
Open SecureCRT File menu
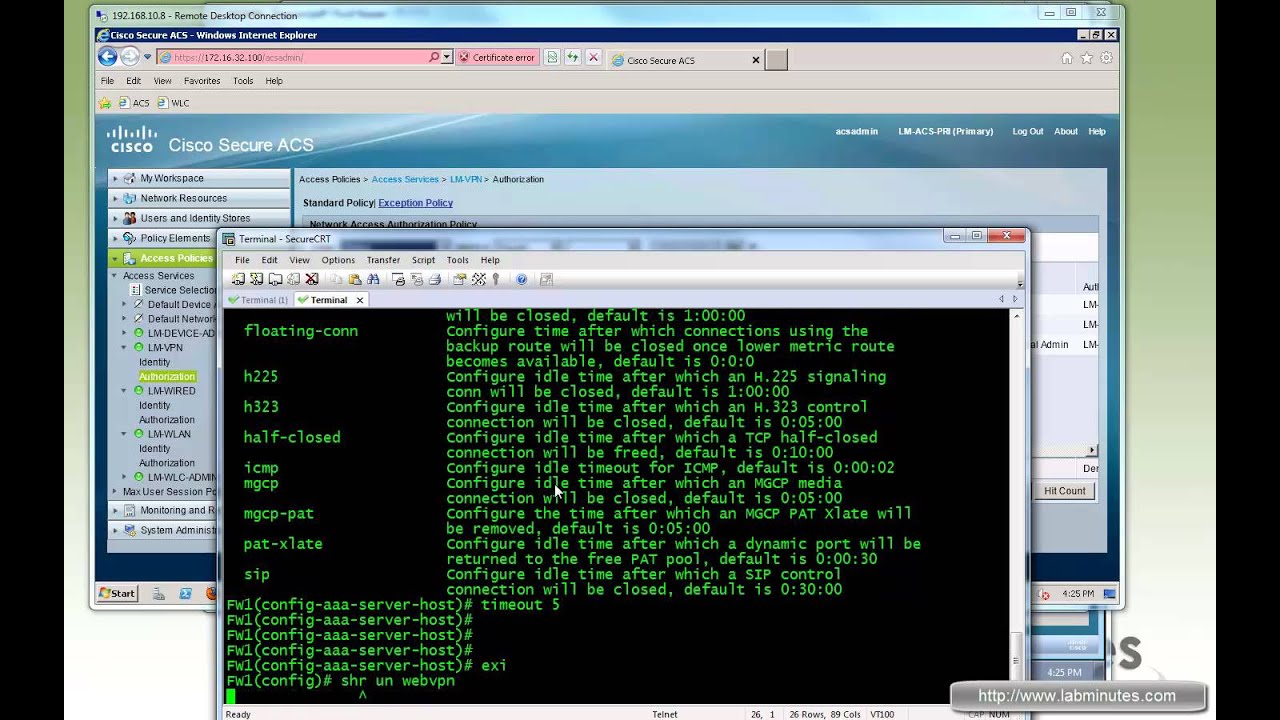[242, 260]
